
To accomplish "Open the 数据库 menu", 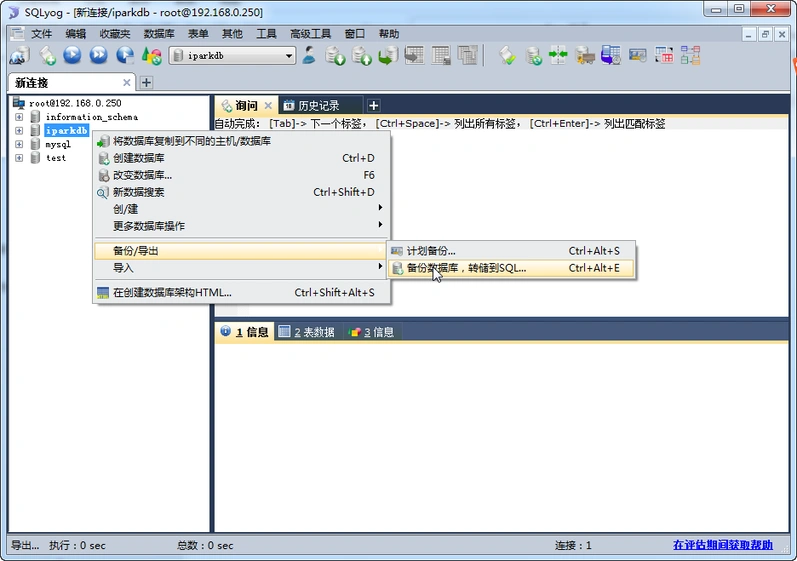I will click(x=159, y=34).
